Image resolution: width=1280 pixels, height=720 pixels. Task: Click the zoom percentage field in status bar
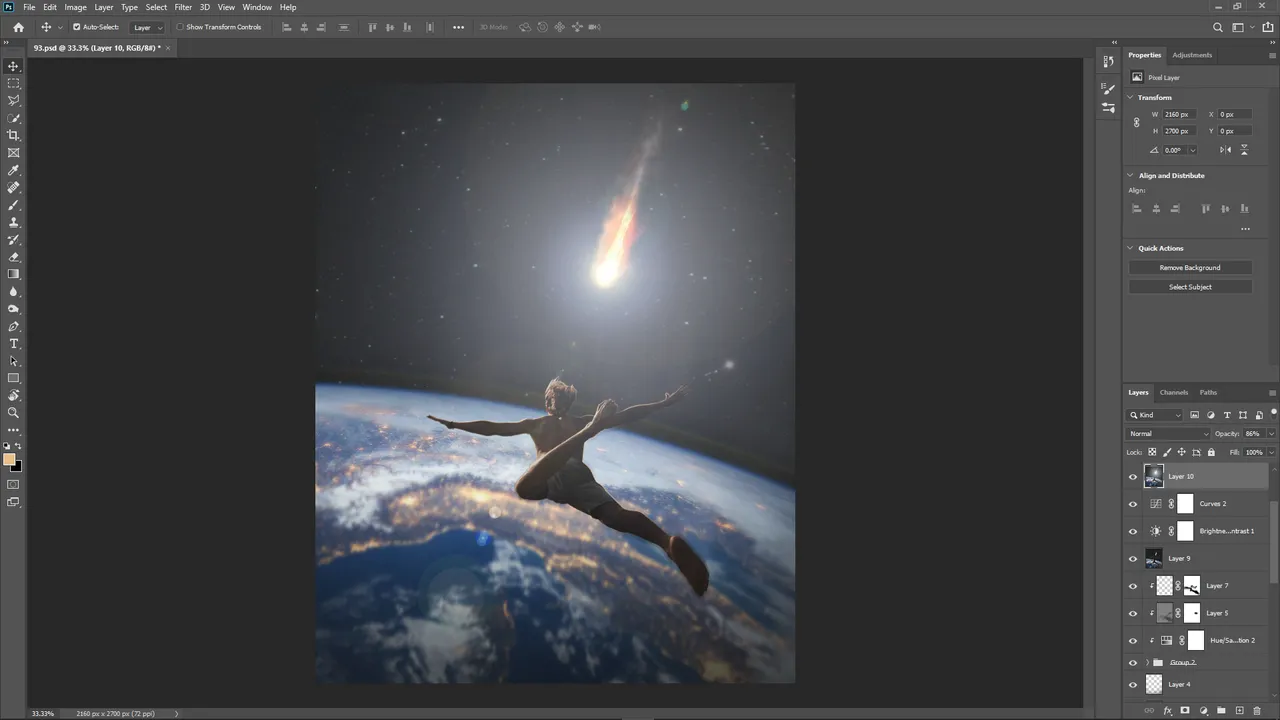coord(43,713)
